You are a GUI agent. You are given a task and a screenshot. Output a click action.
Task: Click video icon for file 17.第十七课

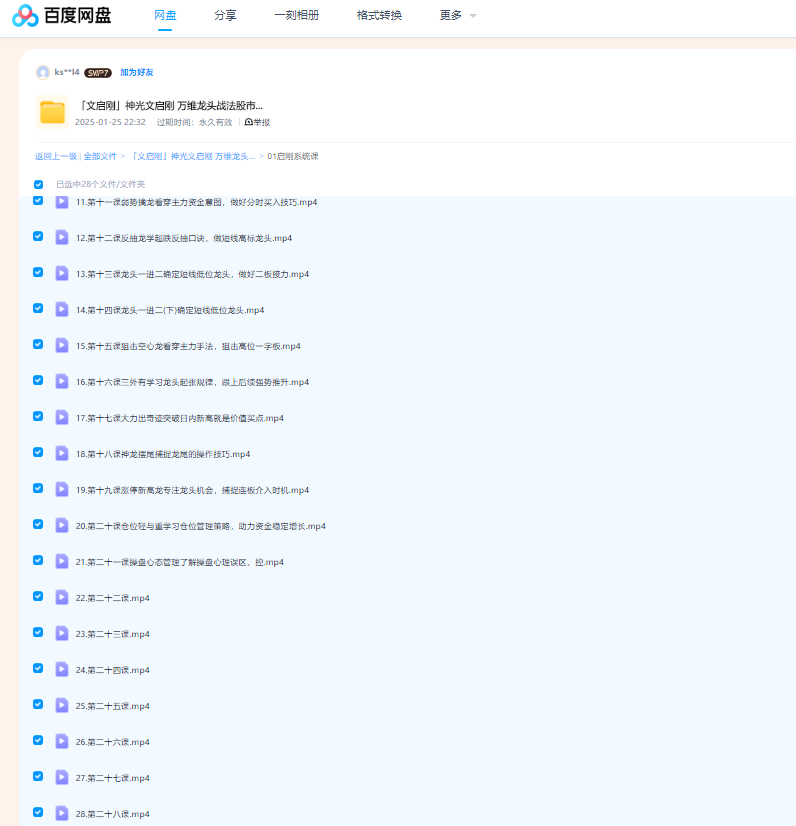coord(62,418)
